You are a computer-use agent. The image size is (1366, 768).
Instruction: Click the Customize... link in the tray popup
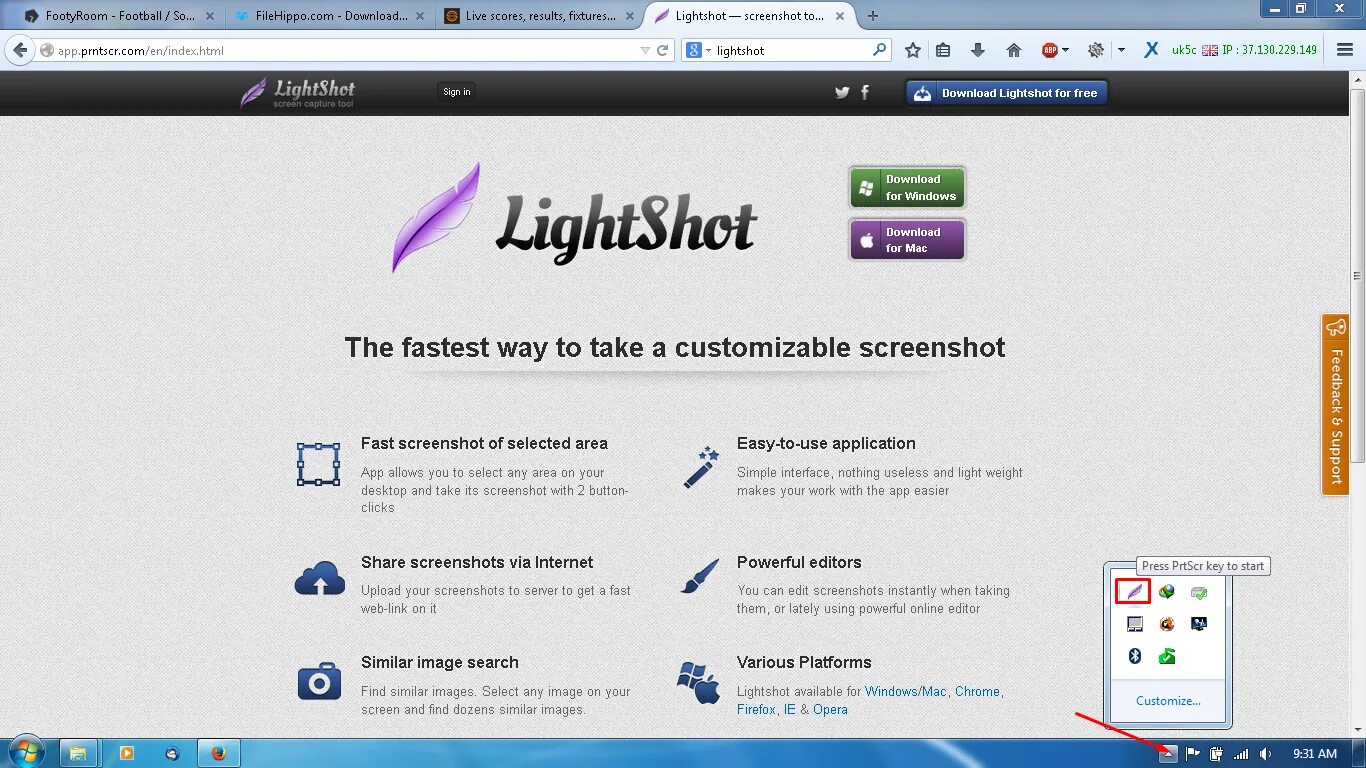tap(1168, 701)
